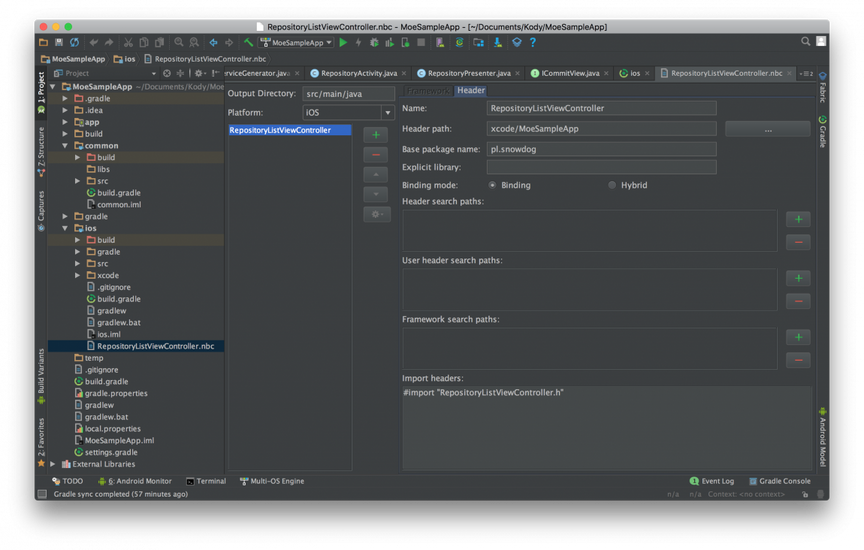Click the Synchronize refresh icon
Screen dimensions: 864x550
[74, 42]
